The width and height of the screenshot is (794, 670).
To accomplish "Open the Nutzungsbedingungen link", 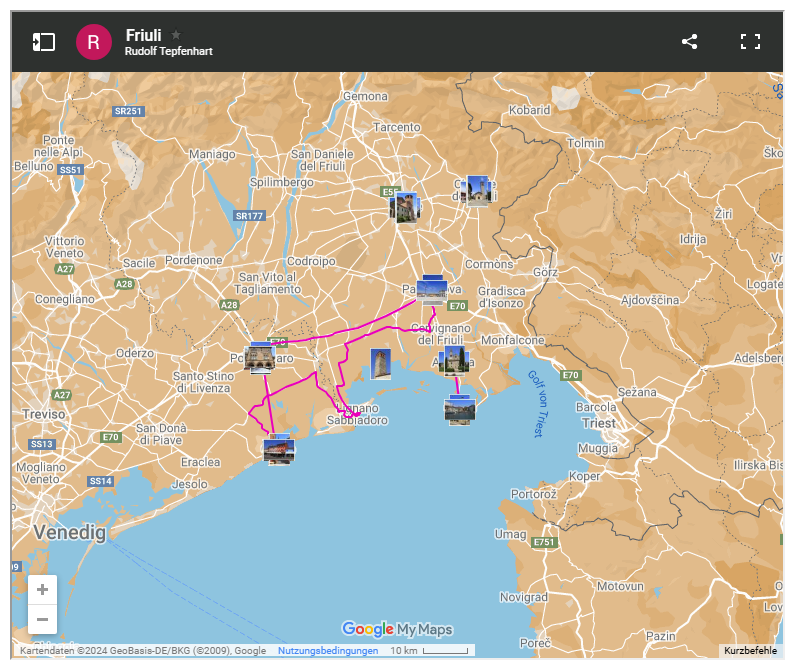I will coord(328,651).
